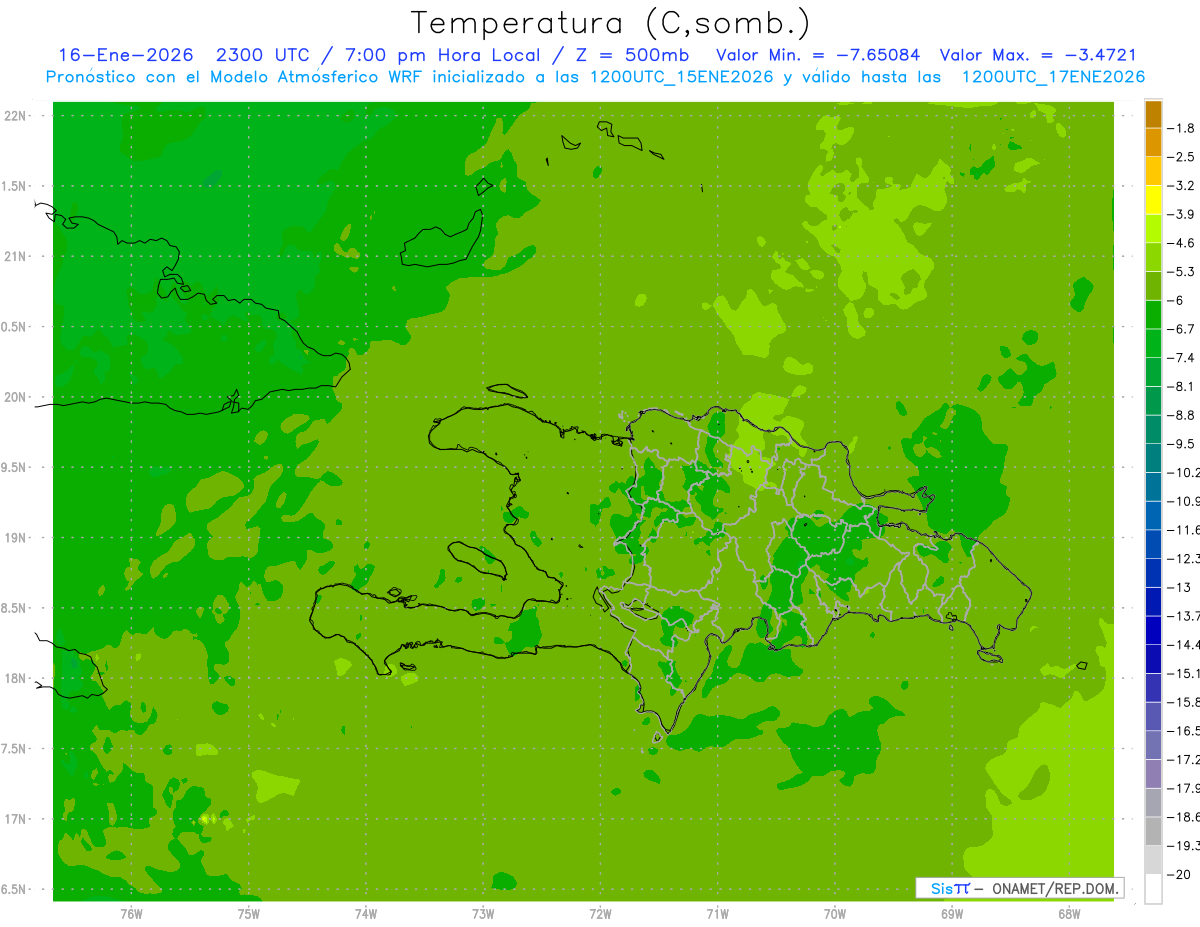
Task: Click the "17N" latitude axis label
Action: pos(15,819)
